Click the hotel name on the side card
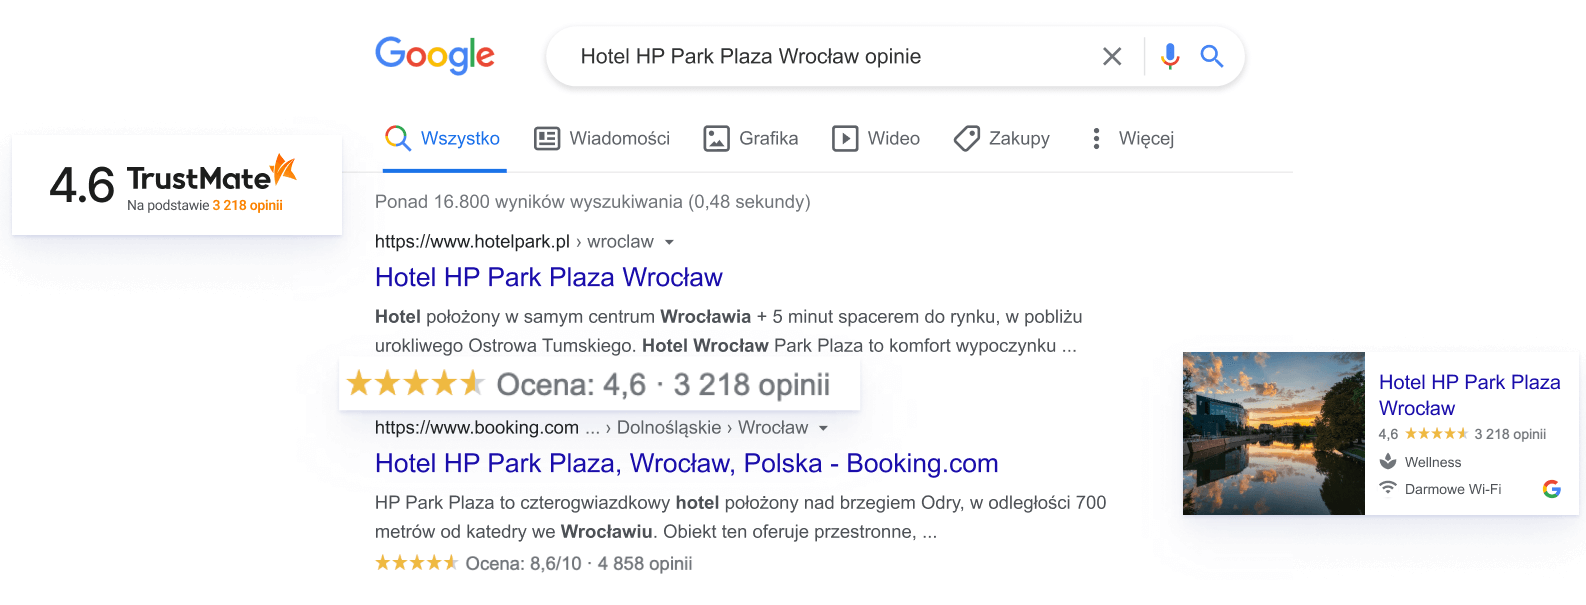Viewport: 1586px width, 605px height. click(x=1468, y=394)
